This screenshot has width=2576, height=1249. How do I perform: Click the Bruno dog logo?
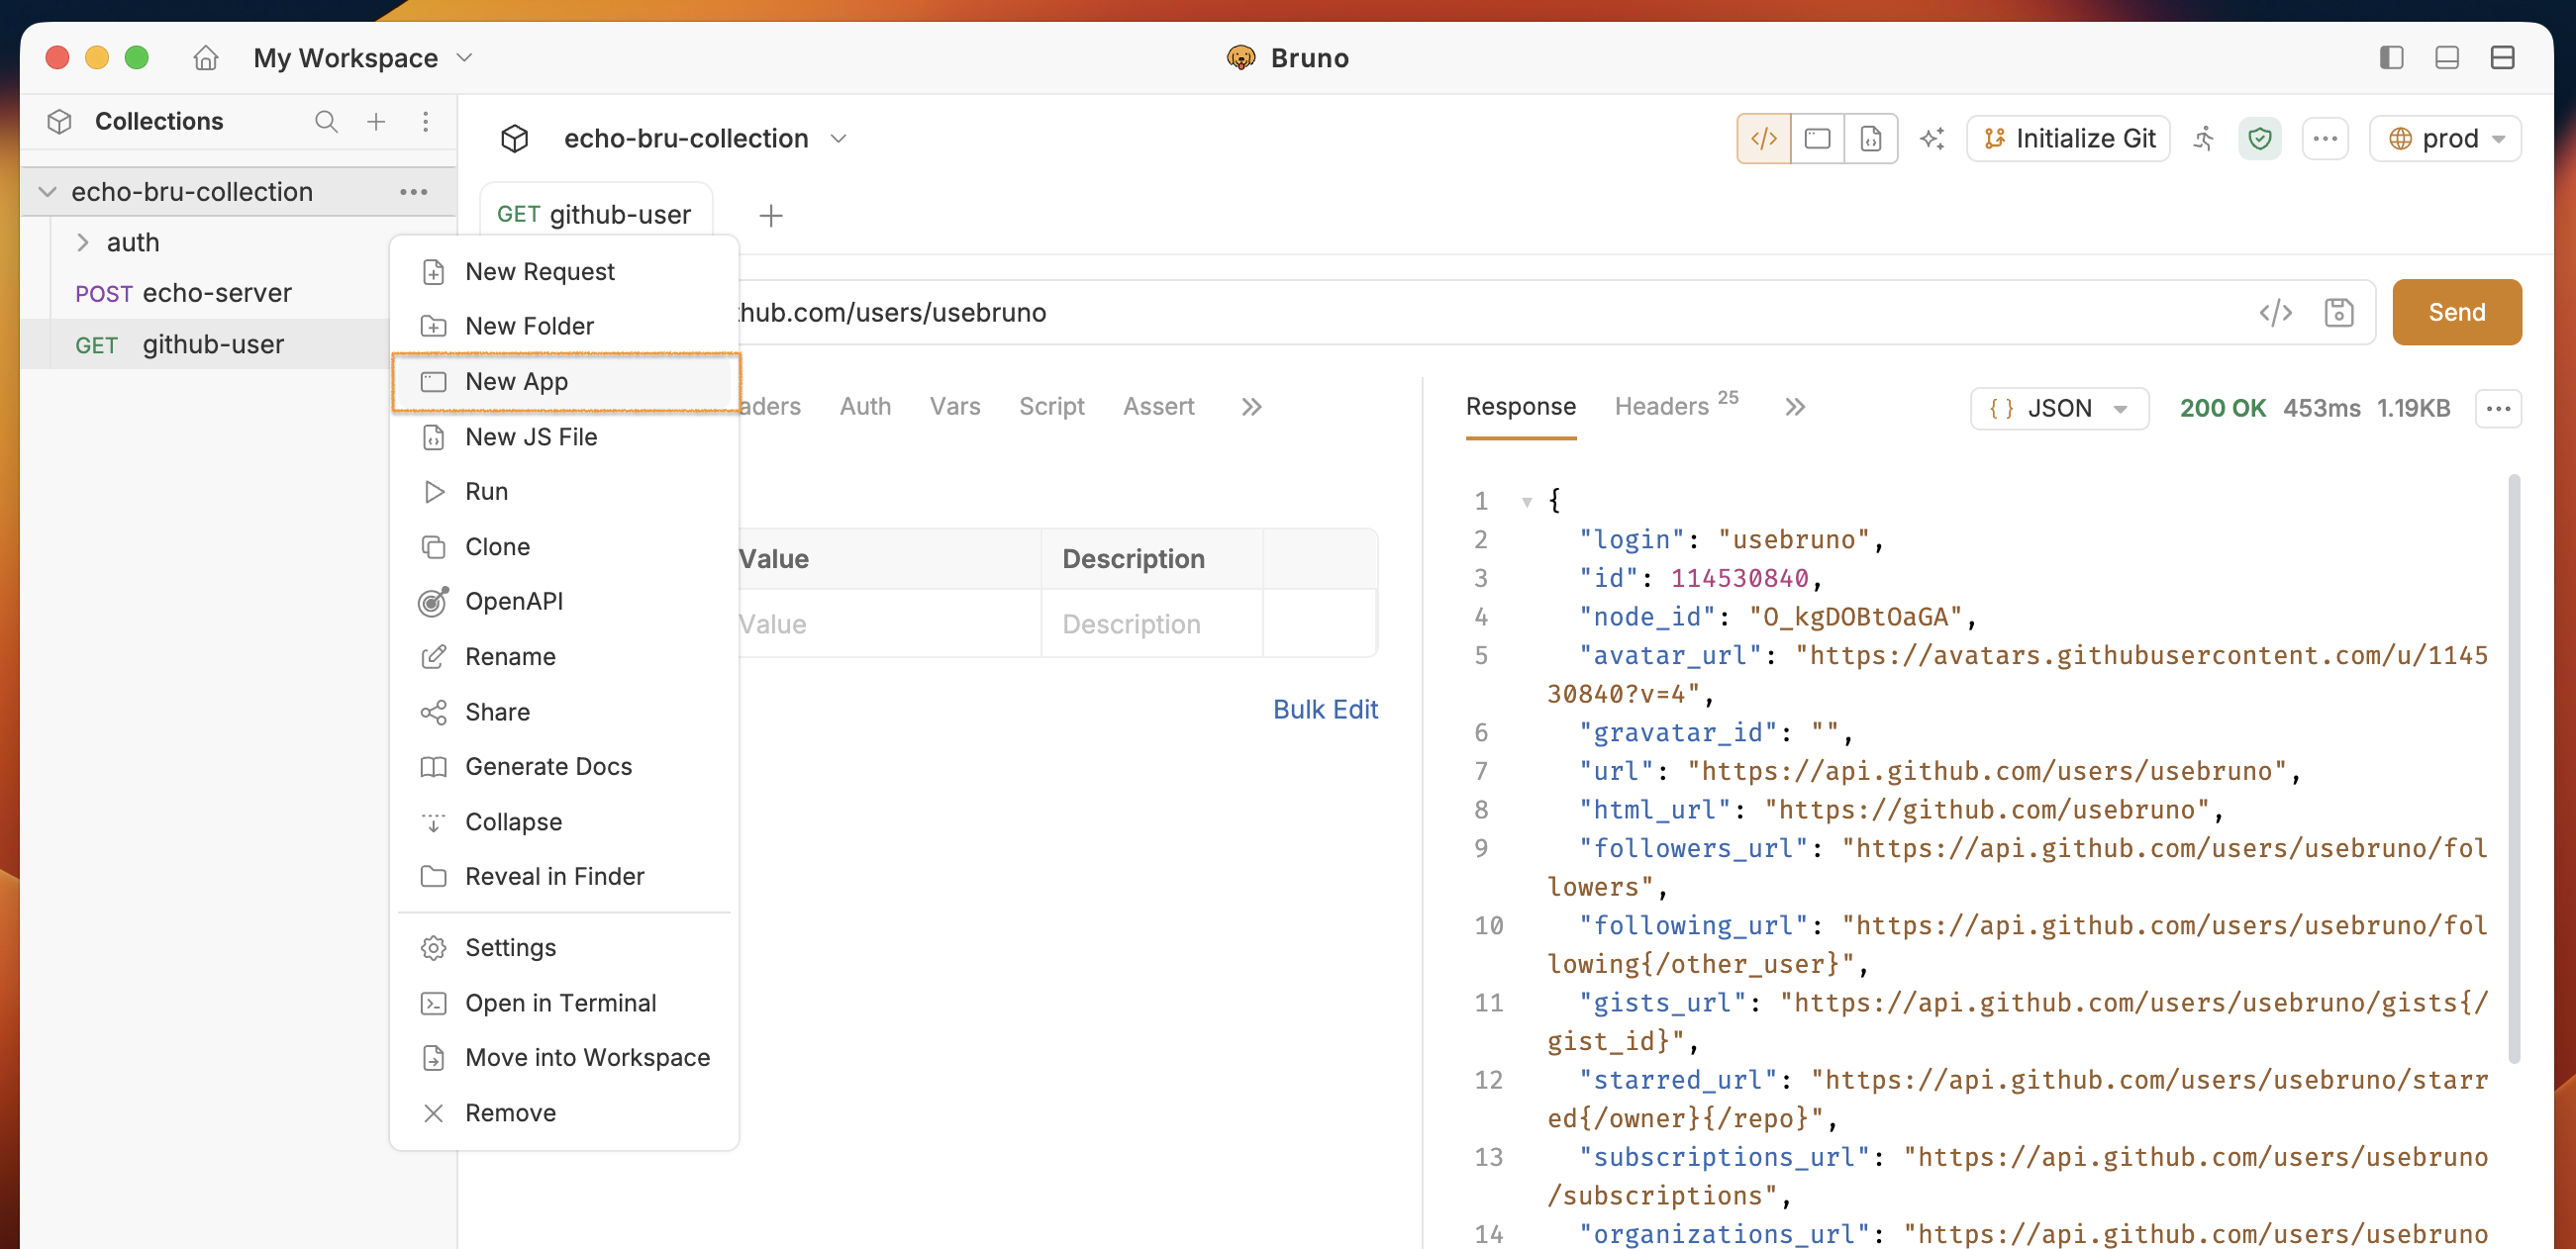tap(1240, 58)
